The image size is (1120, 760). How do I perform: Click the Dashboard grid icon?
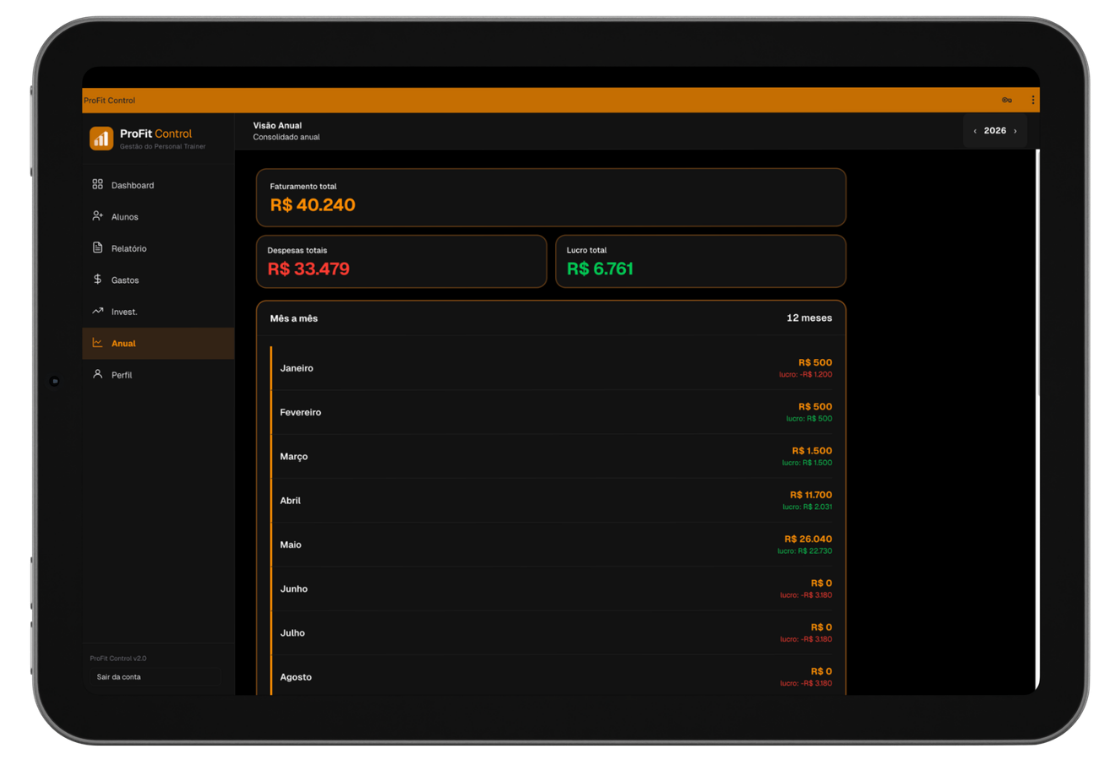click(98, 184)
